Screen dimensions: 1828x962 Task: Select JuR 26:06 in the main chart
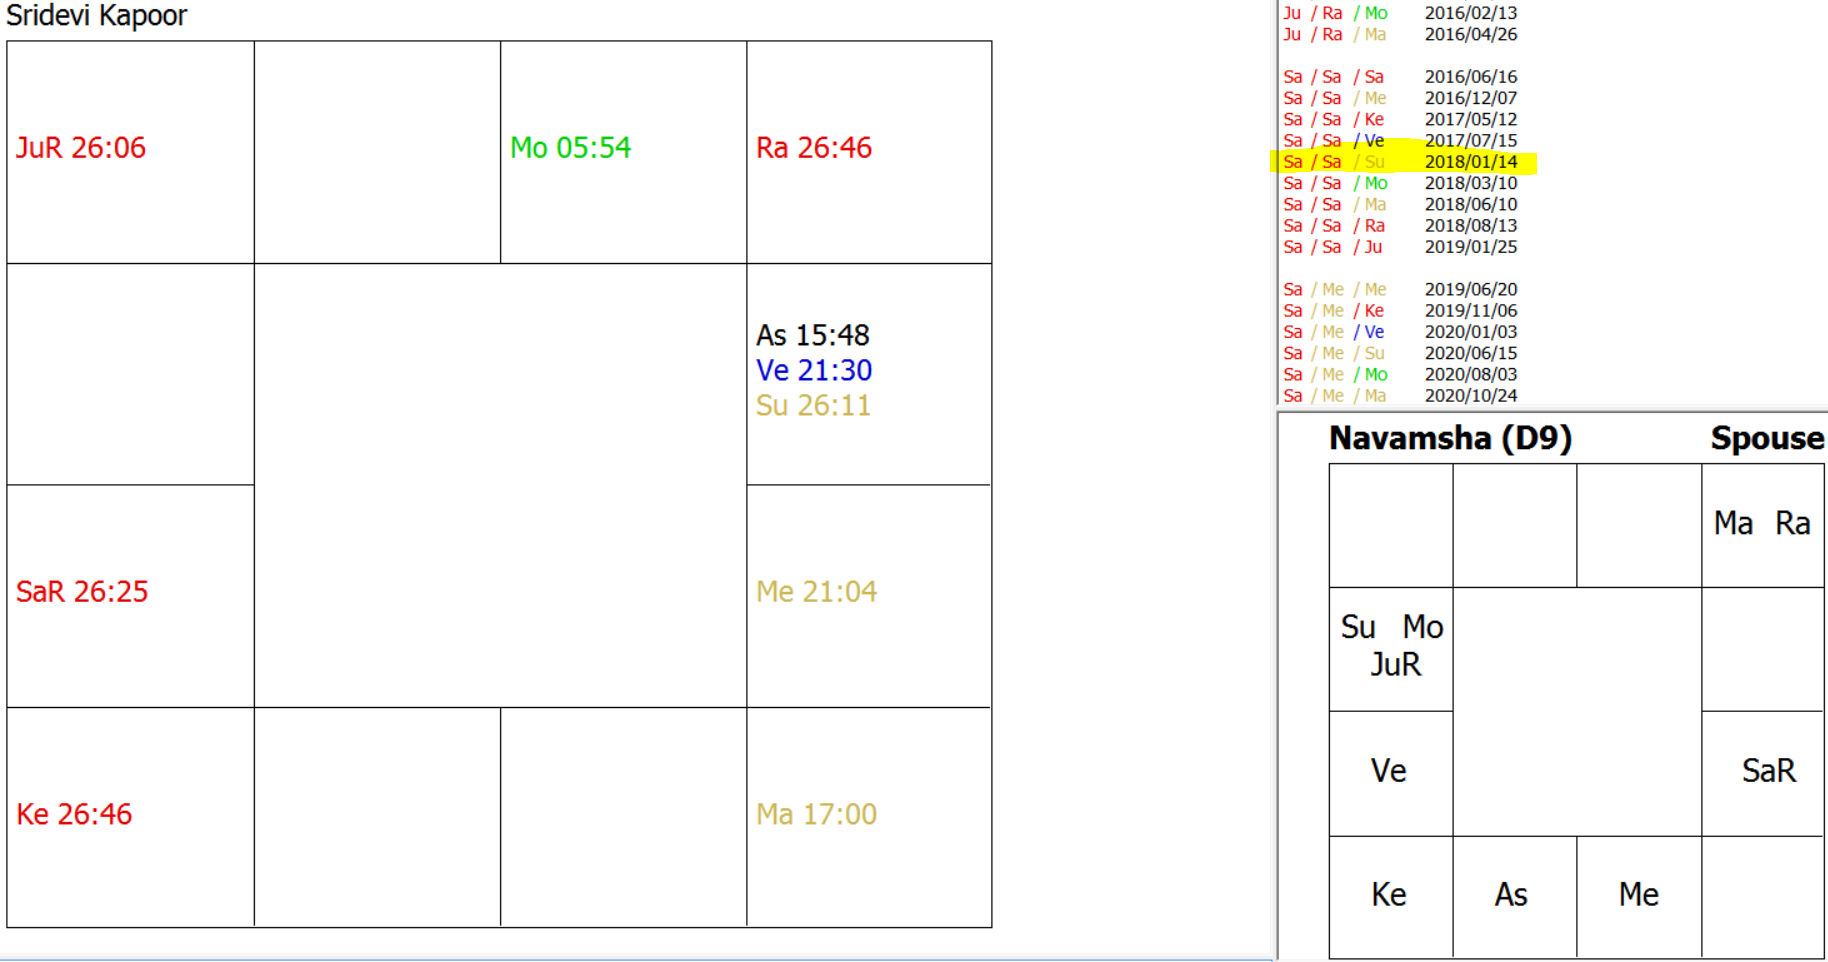point(81,148)
